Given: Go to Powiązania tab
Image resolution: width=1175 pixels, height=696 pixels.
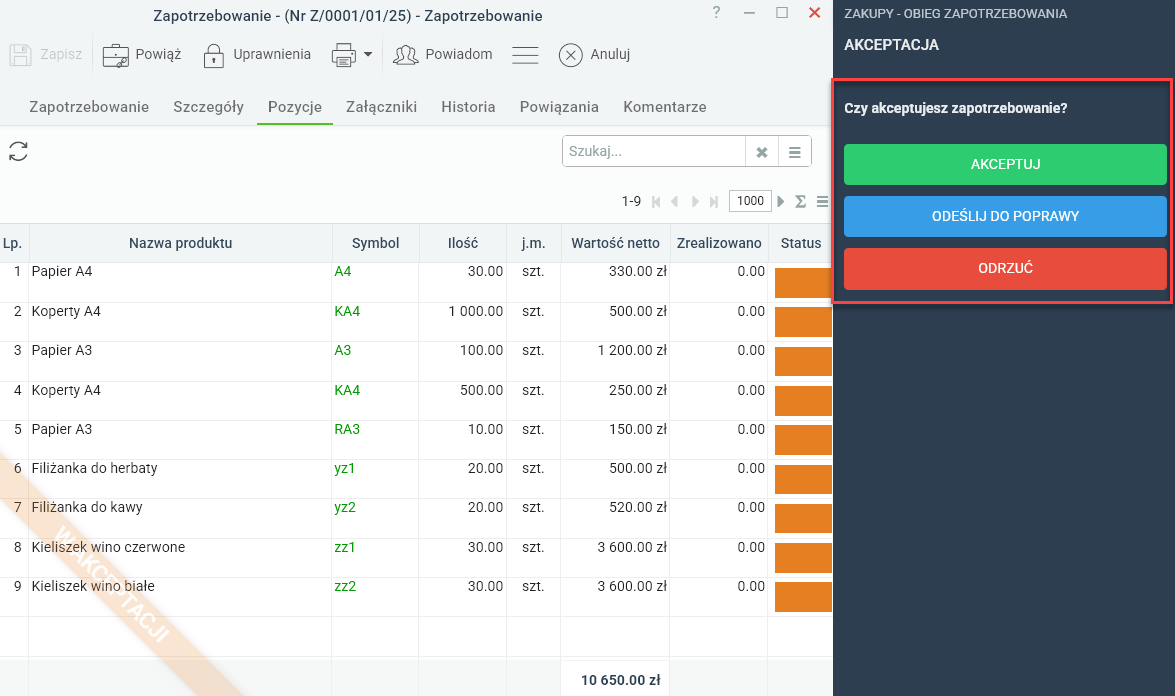Looking at the screenshot, I should pyautogui.click(x=559, y=107).
